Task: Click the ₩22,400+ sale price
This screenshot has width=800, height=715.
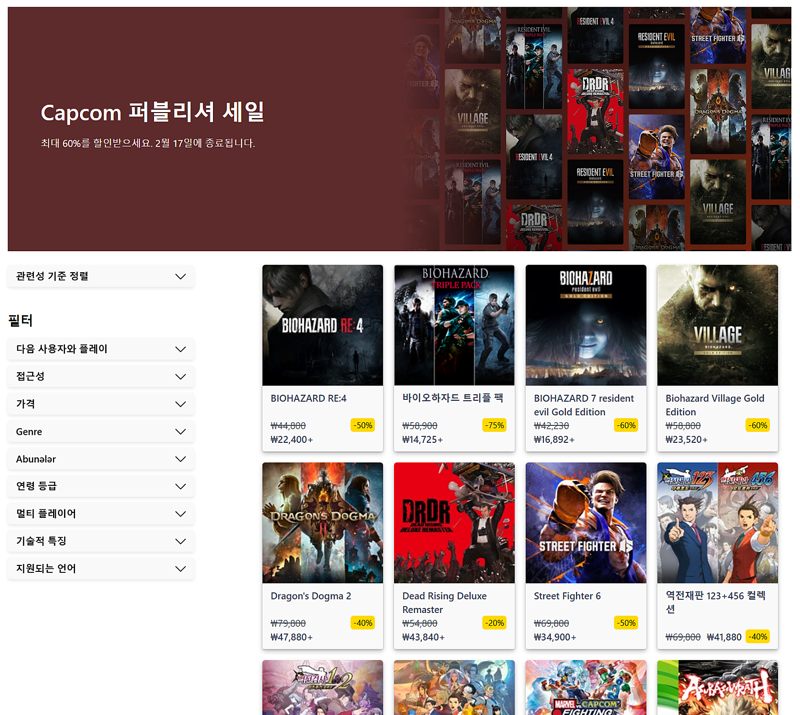Action: (x=291, y=439)
